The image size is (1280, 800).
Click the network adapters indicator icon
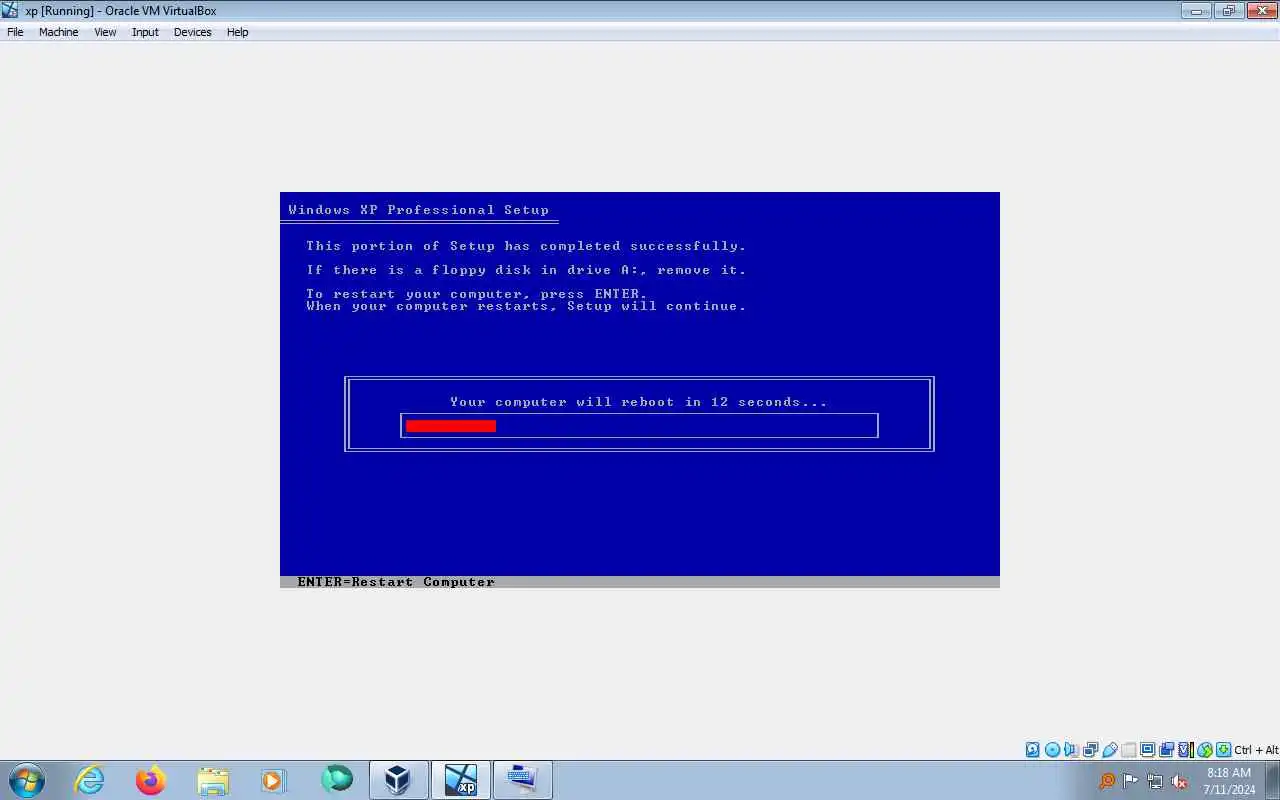click(x=1090, y=749)
